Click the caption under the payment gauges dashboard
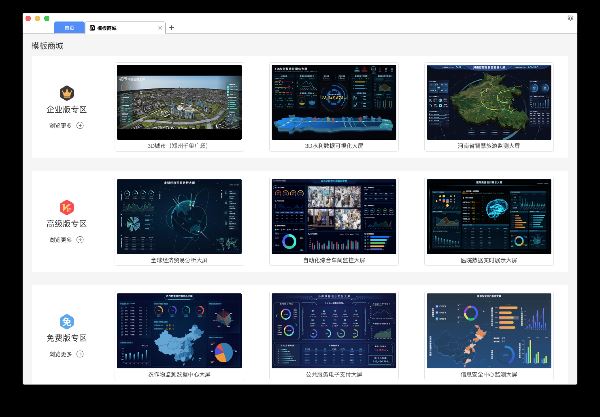Image resolution: width=600 pixels, height=417 pixels. pos(334,375)
